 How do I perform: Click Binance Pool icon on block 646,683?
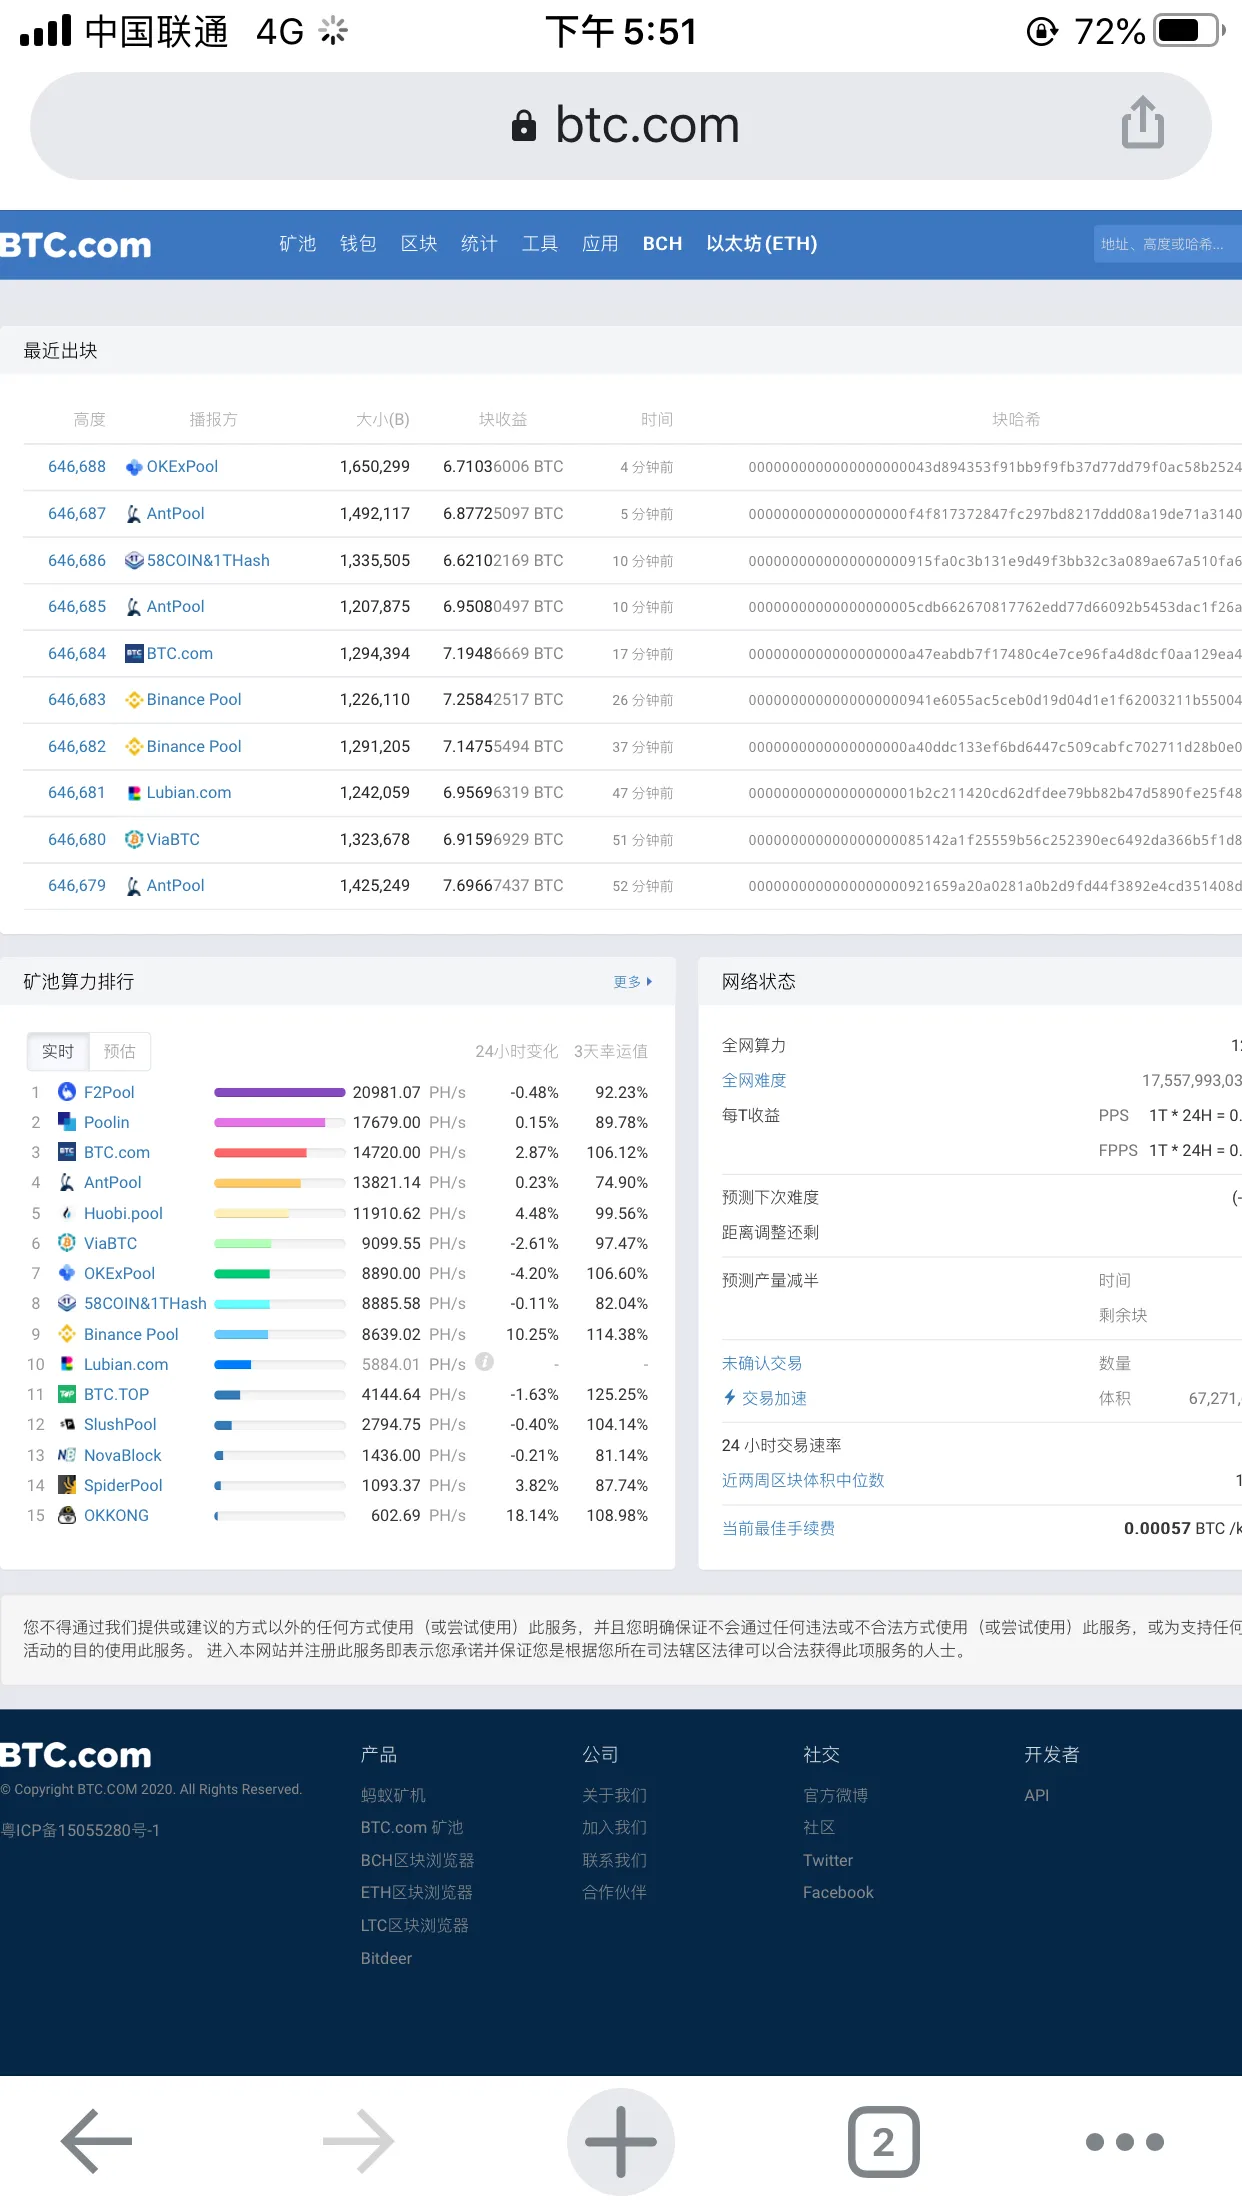(134, 700)
